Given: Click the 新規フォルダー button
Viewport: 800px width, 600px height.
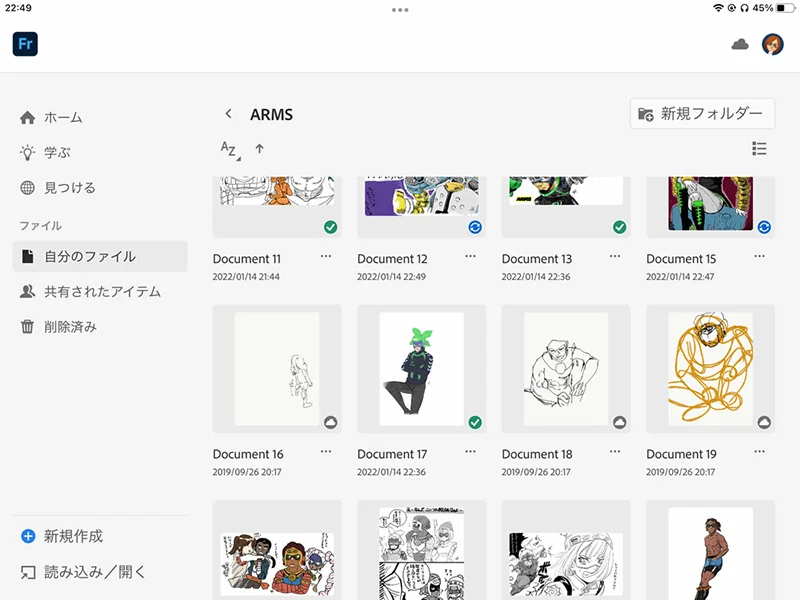Looking at the screenshot, I should (x=702, y=114).
